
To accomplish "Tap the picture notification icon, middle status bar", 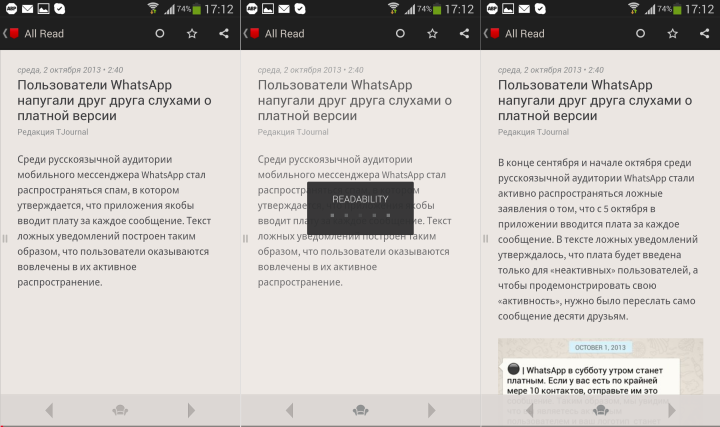I will tap(268, 9).
